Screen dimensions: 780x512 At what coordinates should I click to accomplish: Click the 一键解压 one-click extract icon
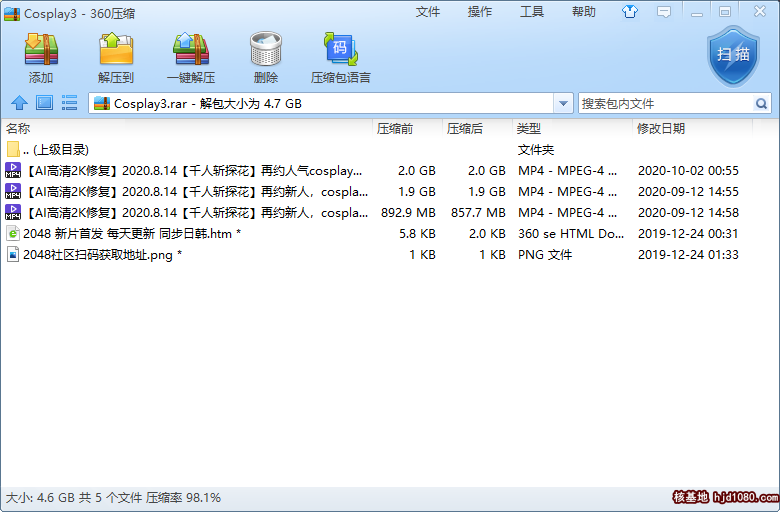(x=191, y=49)
